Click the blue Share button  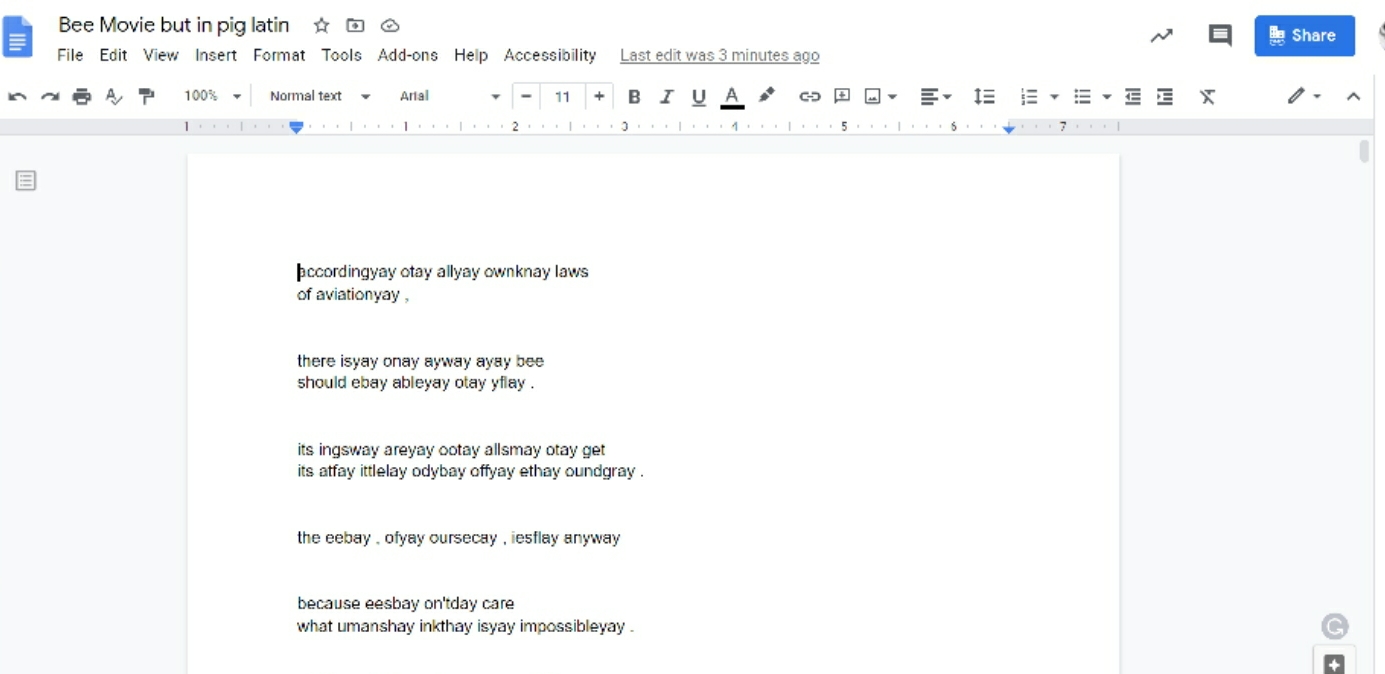coord(1304,36)
